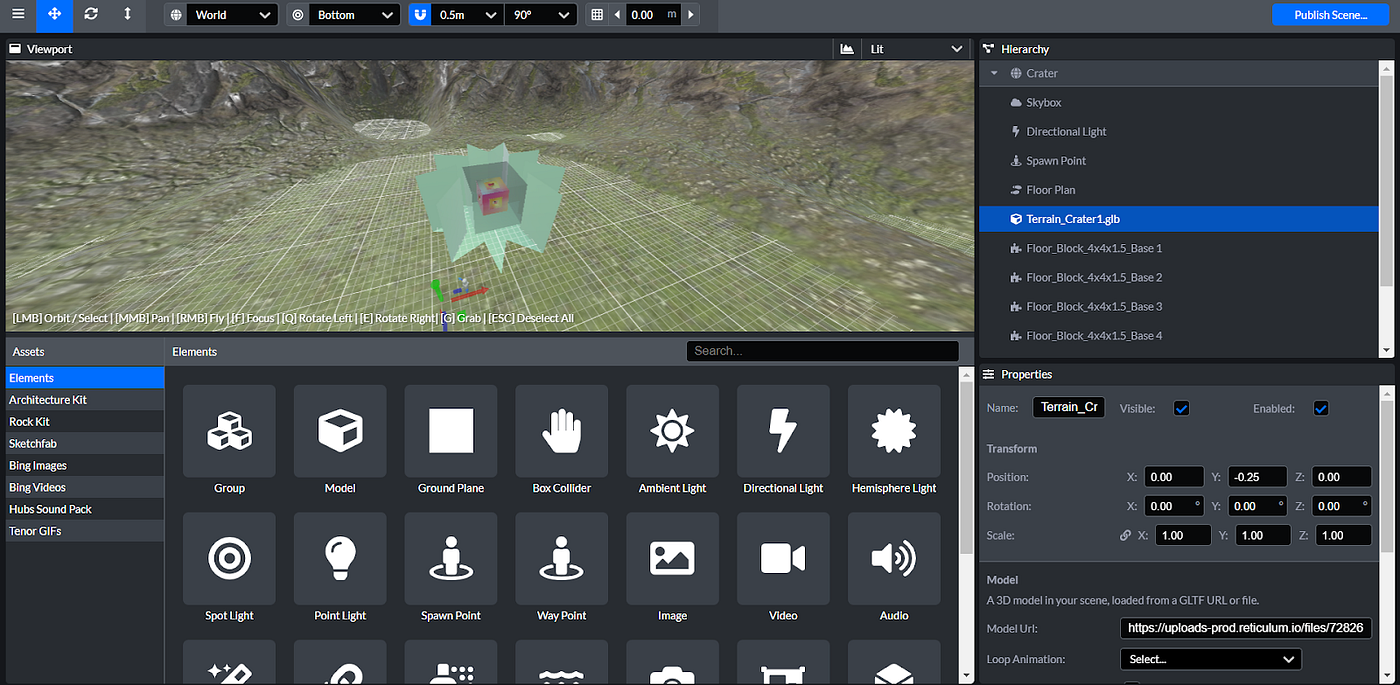Select the Translate move tool

coord(55,15)
